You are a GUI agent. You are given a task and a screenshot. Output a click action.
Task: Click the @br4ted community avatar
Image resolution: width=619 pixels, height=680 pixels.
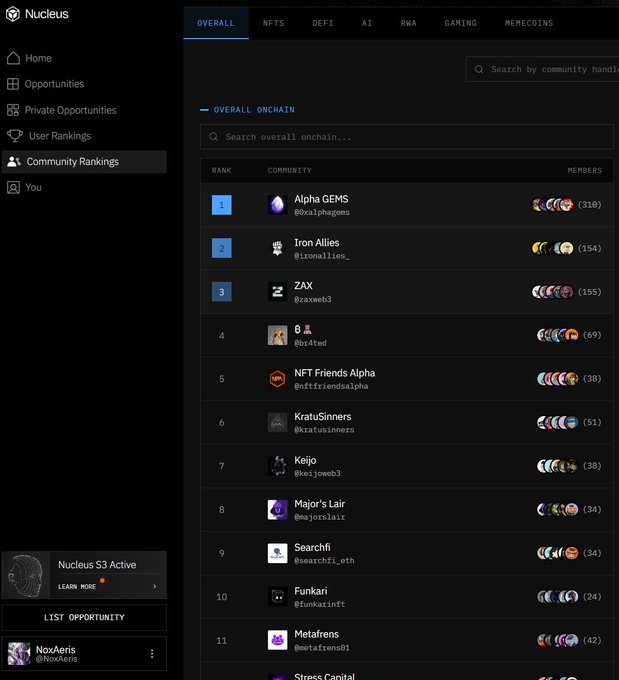point(278,335)
